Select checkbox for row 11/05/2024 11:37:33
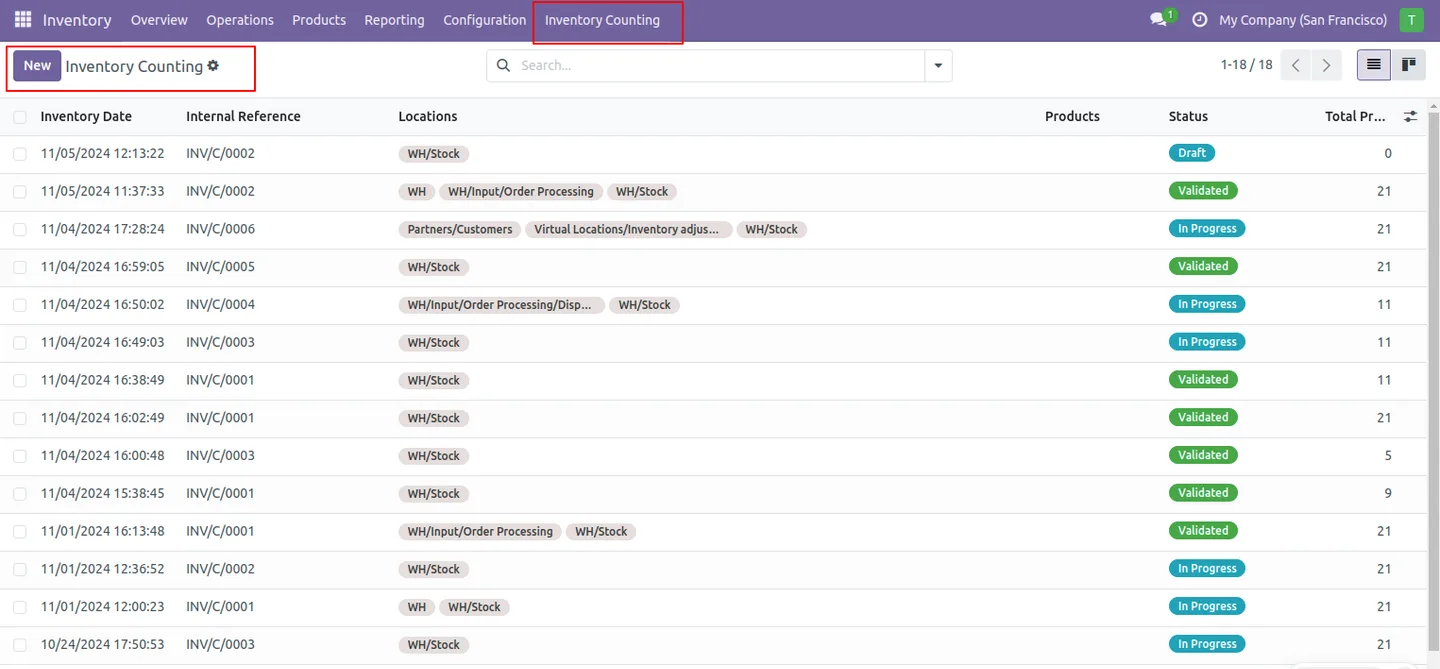The height and width of the screenshot is (669, 1440). [20, 192]
